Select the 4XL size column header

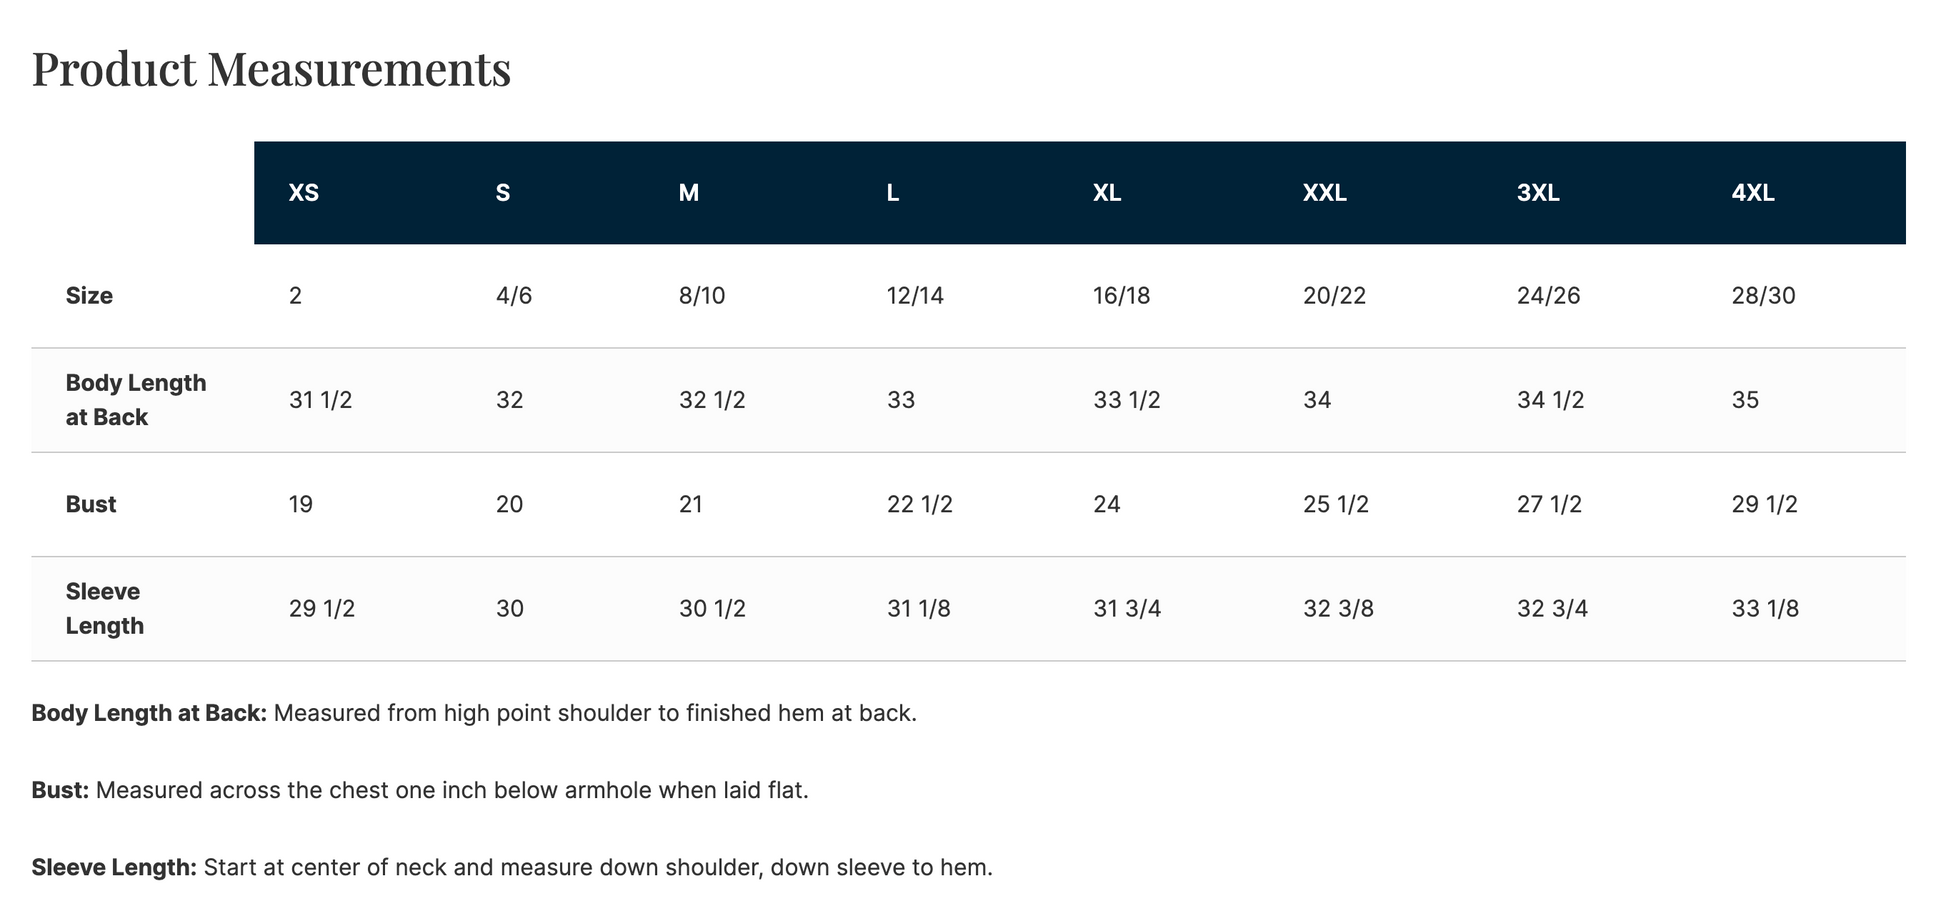pyautogui.click(x=1753, y=193)
